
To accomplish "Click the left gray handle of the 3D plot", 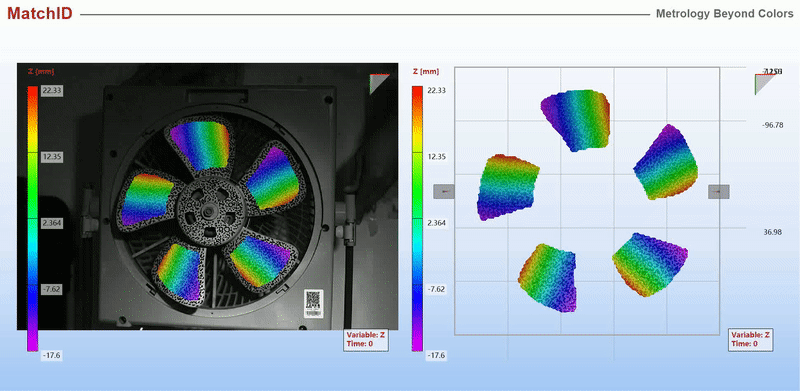I will pyautogui.click(x=443, y=192).
